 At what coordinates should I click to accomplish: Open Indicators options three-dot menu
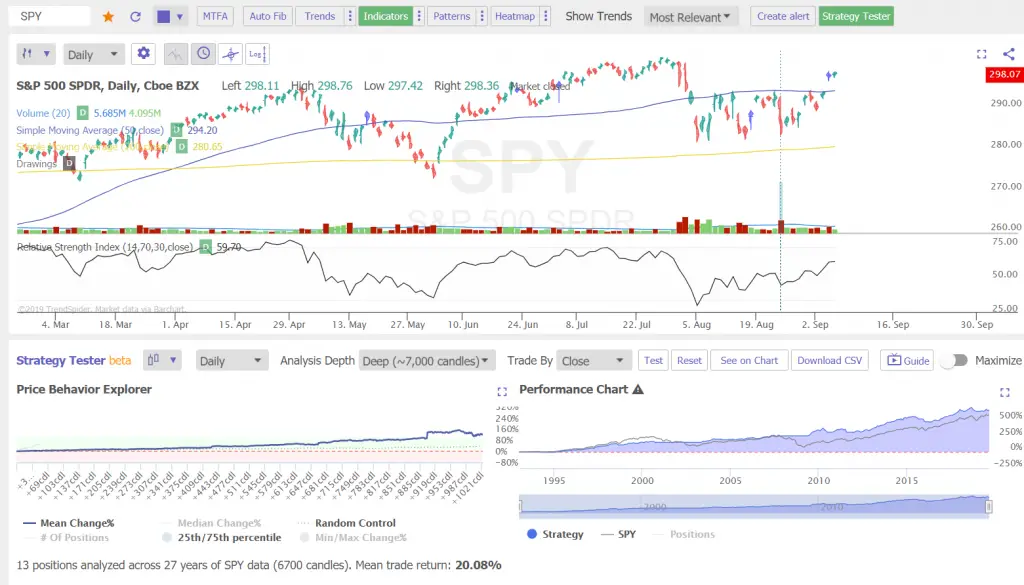[419, 16]
